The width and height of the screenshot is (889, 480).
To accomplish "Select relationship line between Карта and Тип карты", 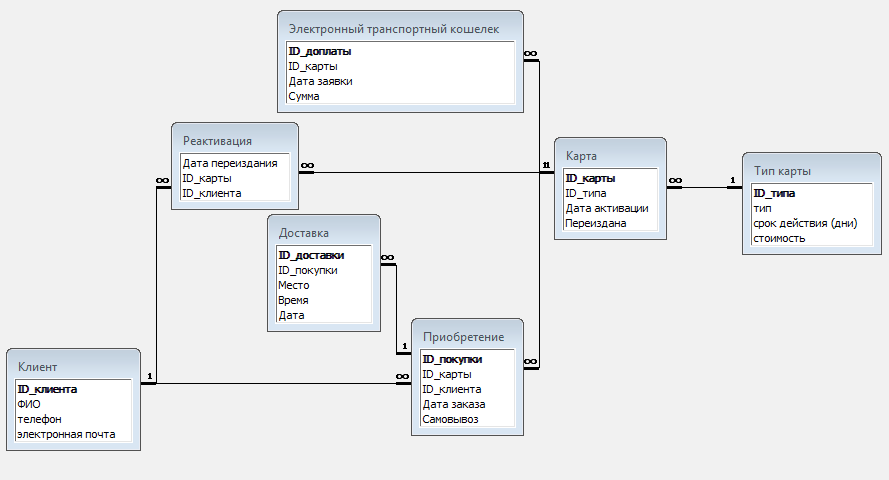I will click(704, 187).
